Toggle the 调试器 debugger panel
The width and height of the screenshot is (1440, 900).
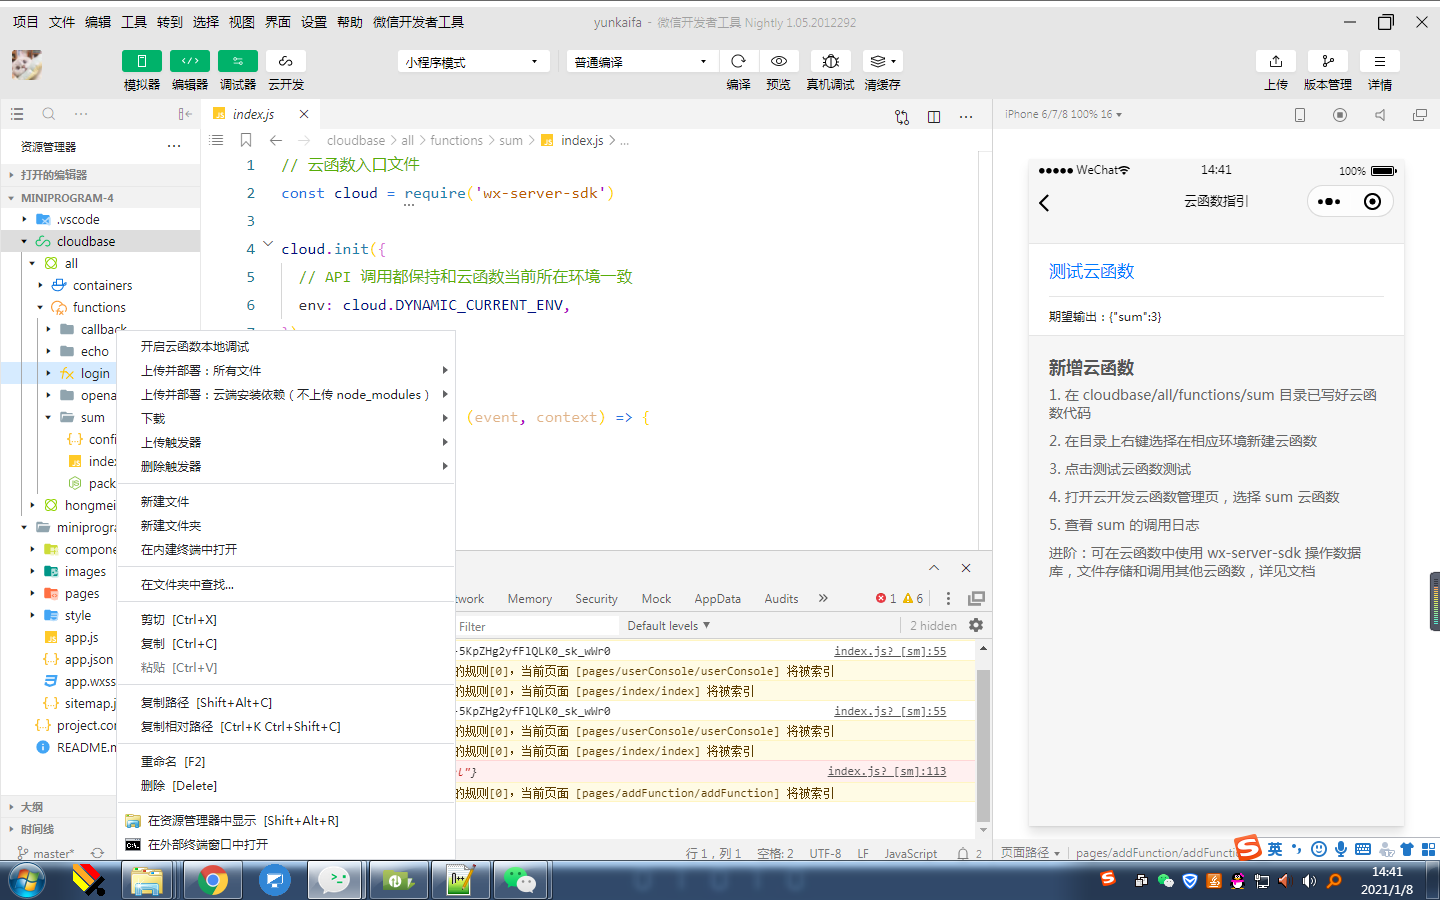(238, 61)
